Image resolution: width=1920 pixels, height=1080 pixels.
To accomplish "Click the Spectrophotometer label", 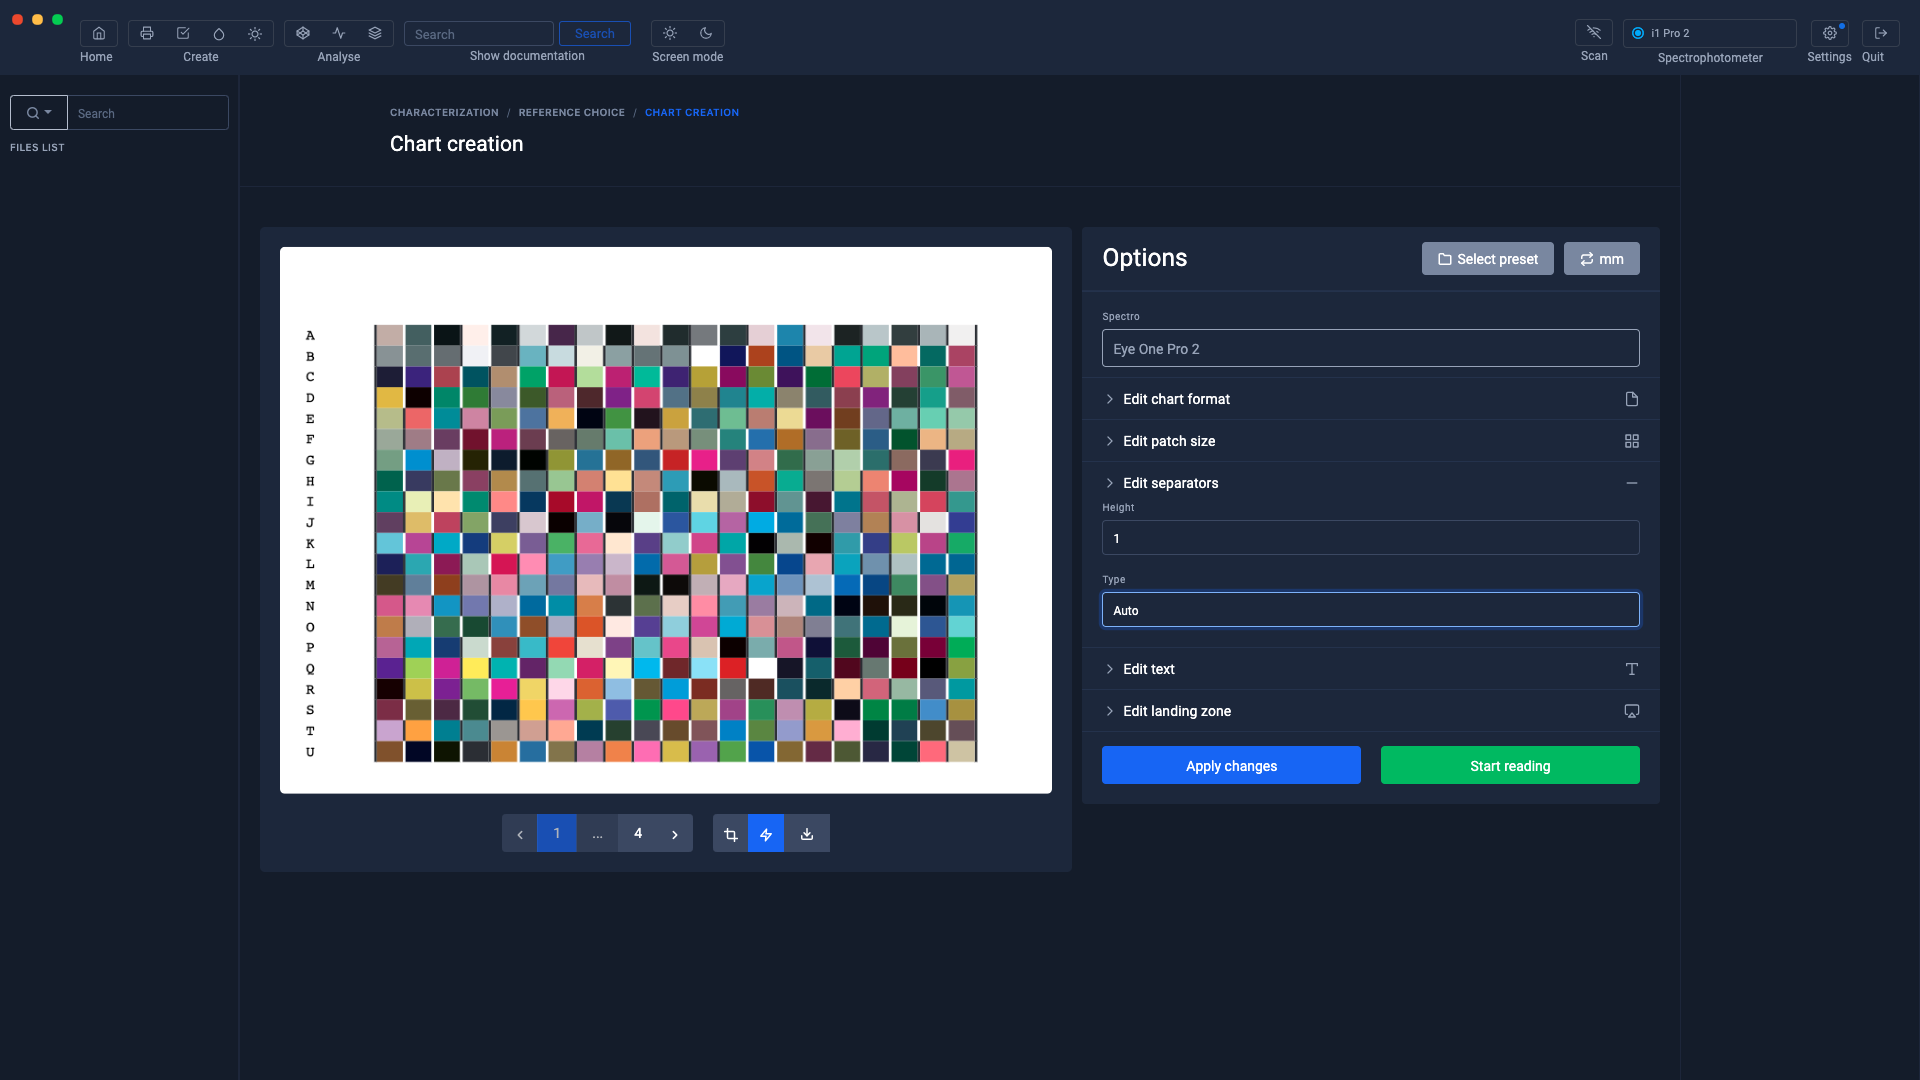I will point(1710,58).
